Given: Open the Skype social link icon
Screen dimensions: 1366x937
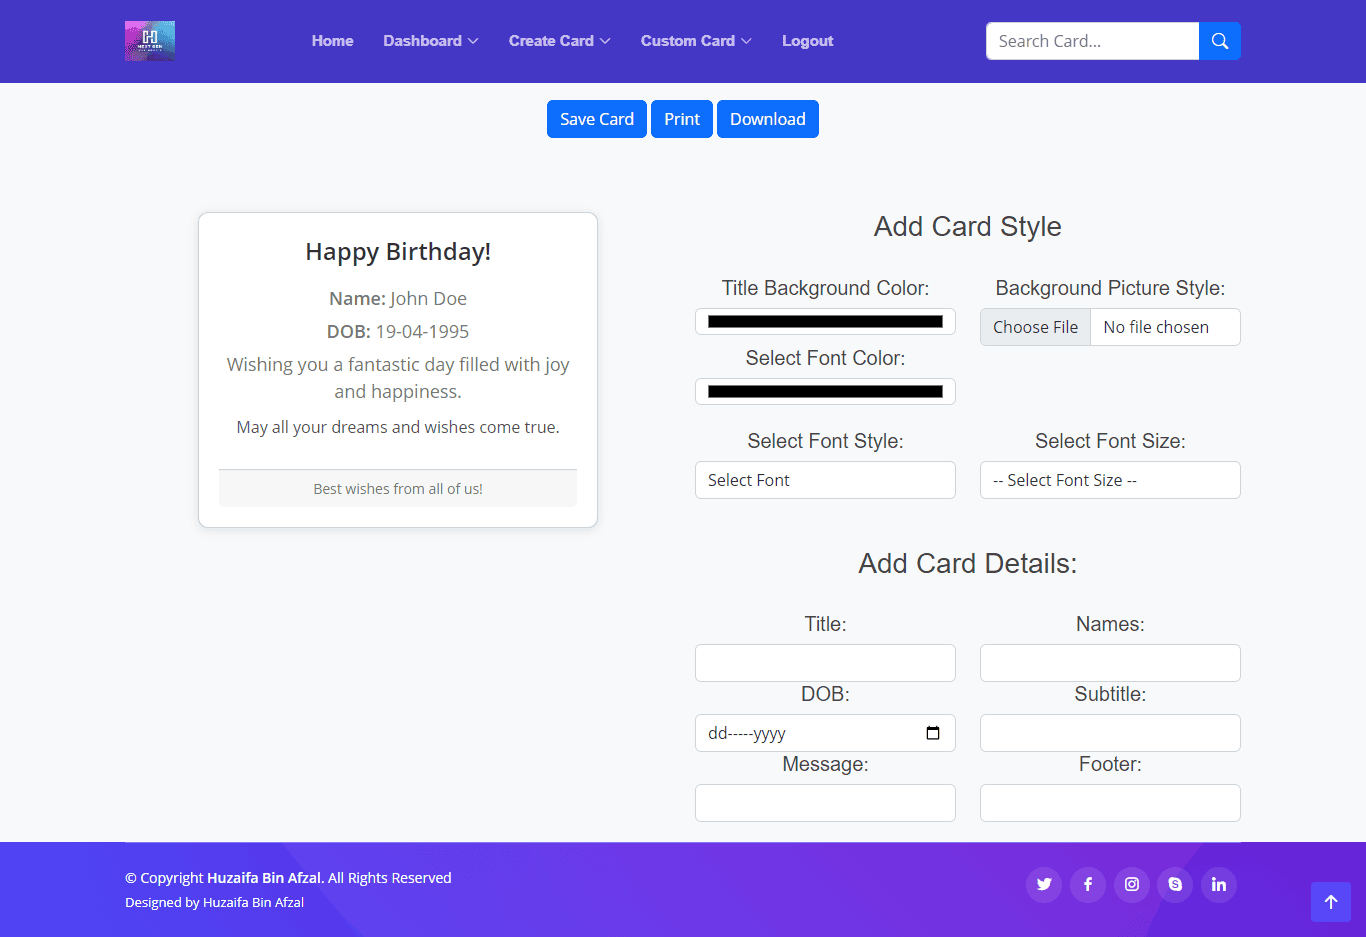Looking at the screenshot, I should pos(1175,884).
